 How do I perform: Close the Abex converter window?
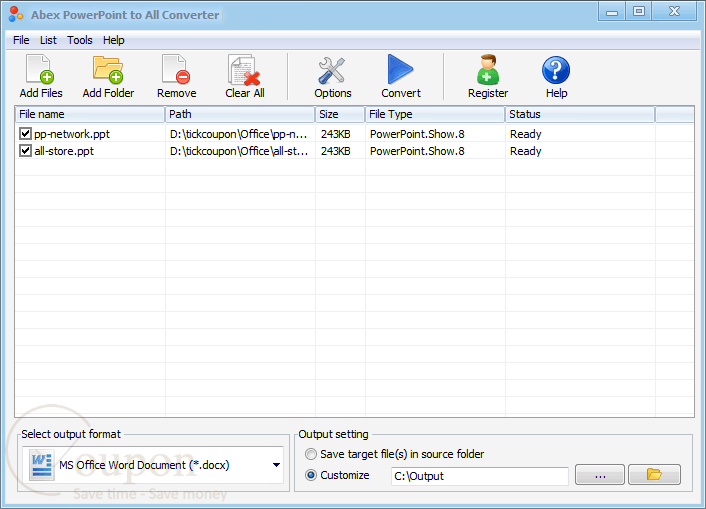coord(674,11)
